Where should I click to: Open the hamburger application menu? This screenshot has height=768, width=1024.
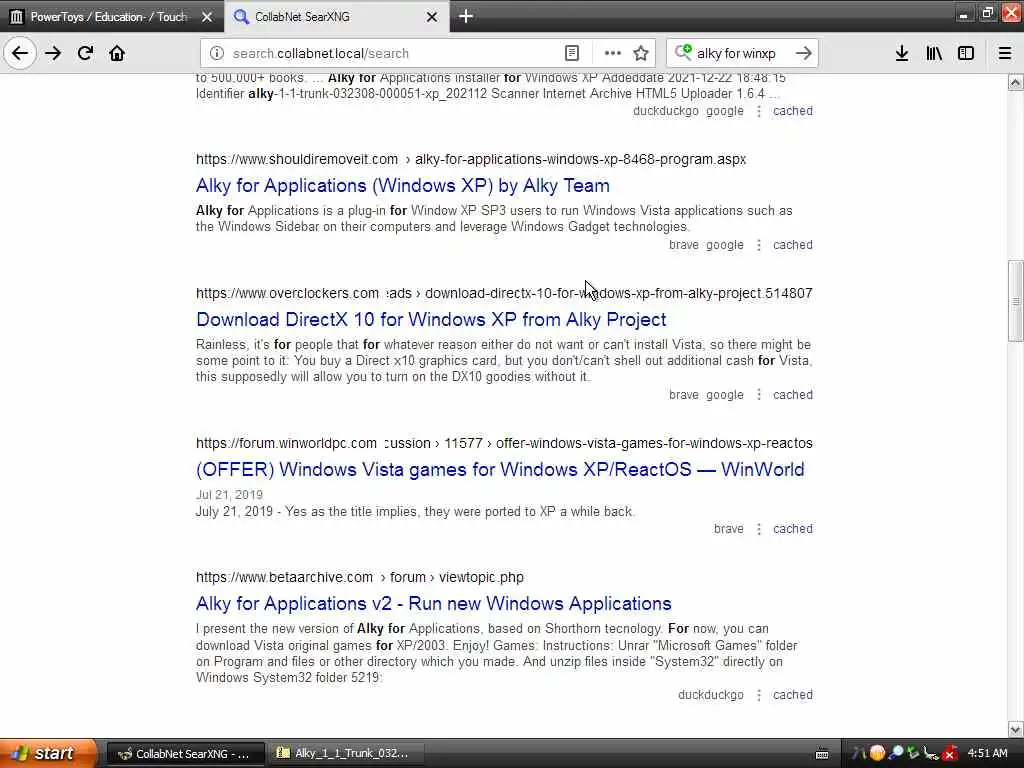[x=1005, y=54]
